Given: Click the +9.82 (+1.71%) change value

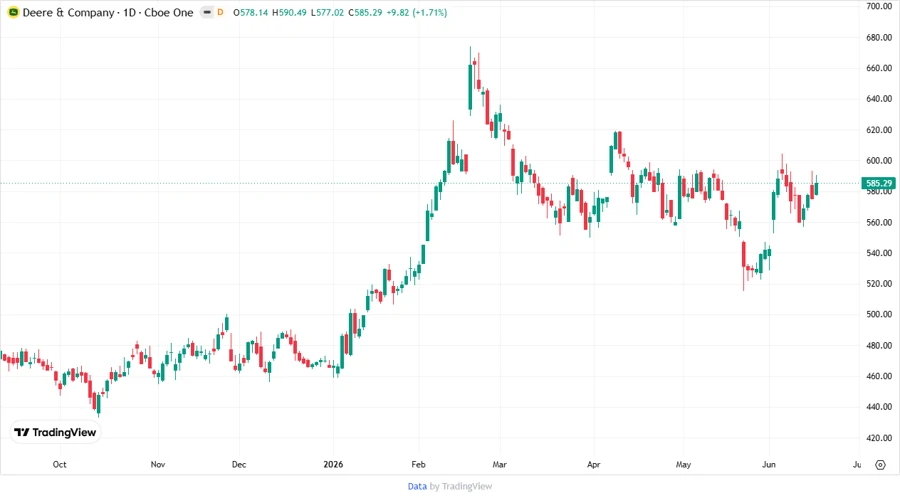Looking at the screenshot, I should pyautogui.click(x=417, y=13).
